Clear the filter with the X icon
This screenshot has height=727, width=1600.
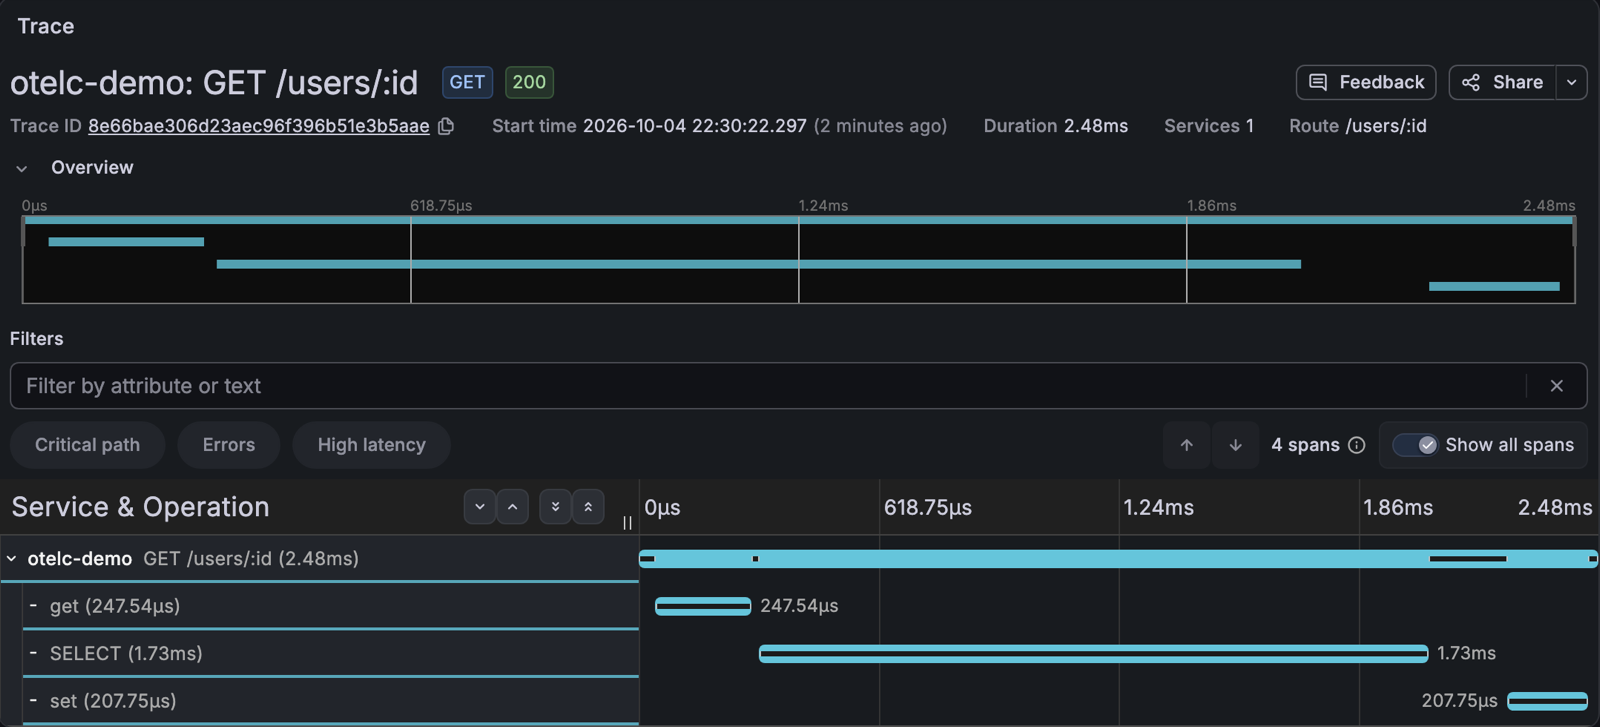[1557, 386]
